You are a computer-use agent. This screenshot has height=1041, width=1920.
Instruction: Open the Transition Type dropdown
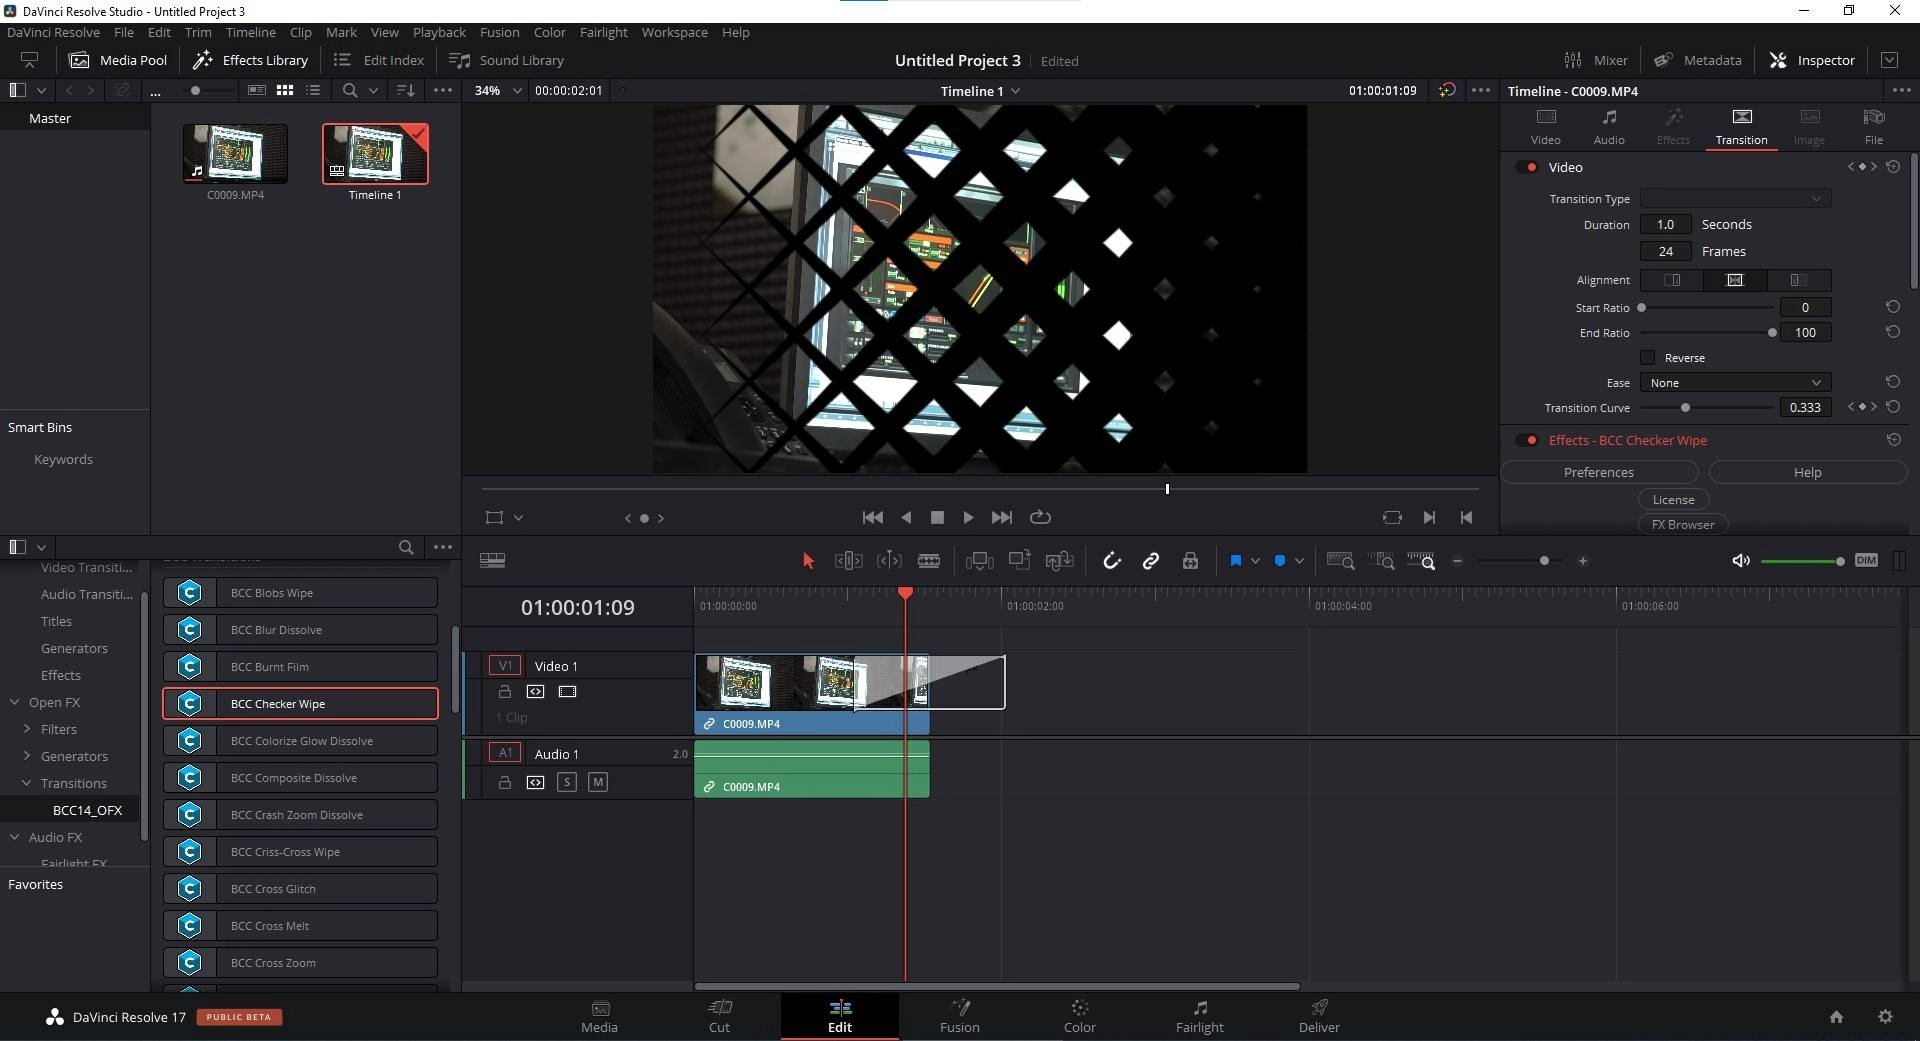coord(1735,199)
